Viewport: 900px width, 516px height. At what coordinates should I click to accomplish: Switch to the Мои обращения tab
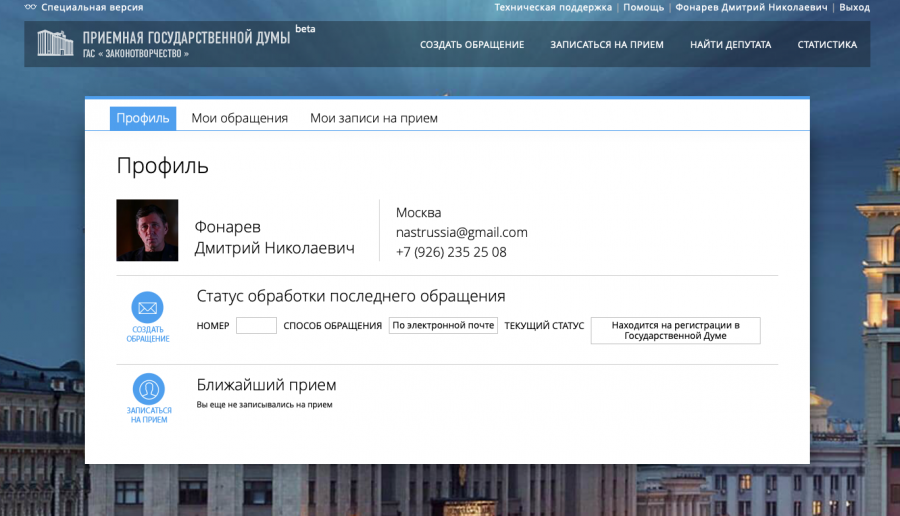pos(239,118)
